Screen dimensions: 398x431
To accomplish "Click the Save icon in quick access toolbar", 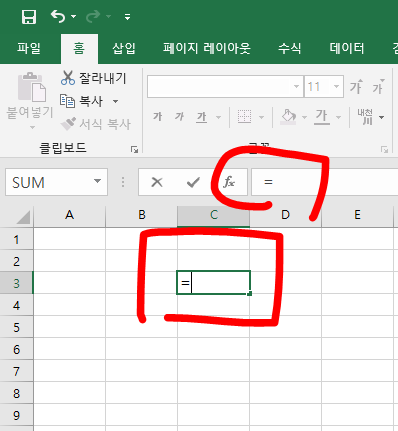I will pos(29,16).
